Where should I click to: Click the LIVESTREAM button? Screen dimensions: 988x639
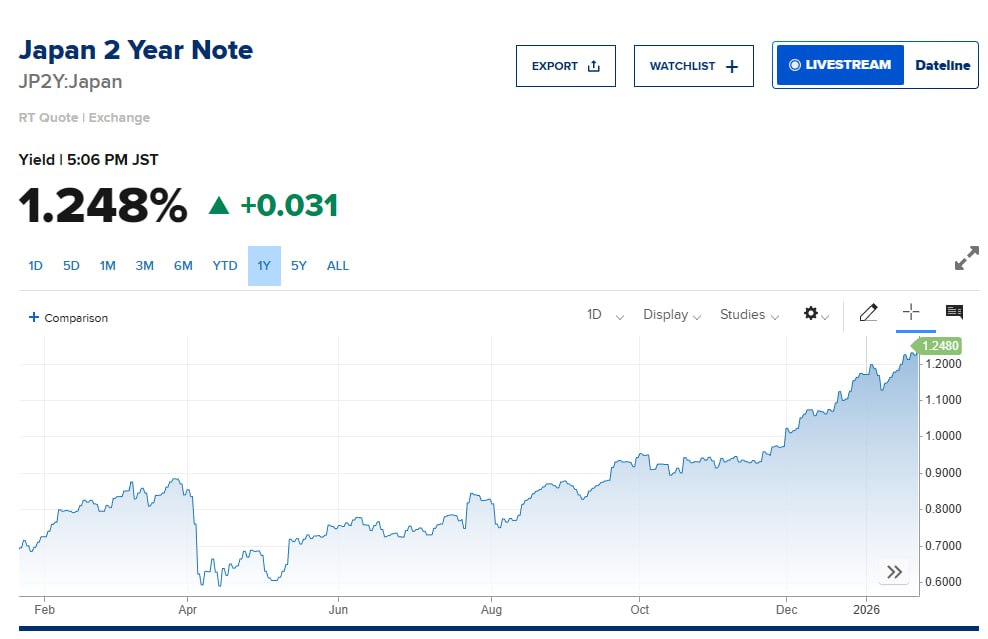pos(840,65)
